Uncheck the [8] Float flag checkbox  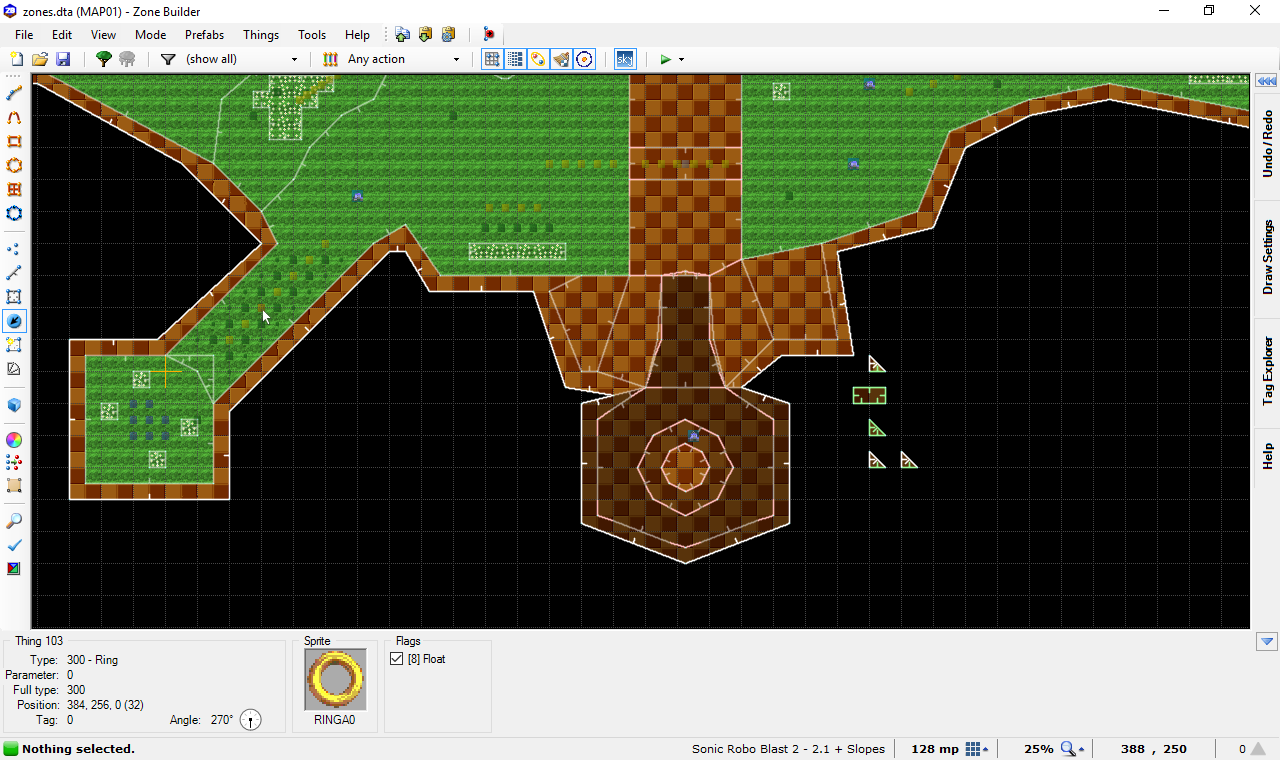coord(397,659)
